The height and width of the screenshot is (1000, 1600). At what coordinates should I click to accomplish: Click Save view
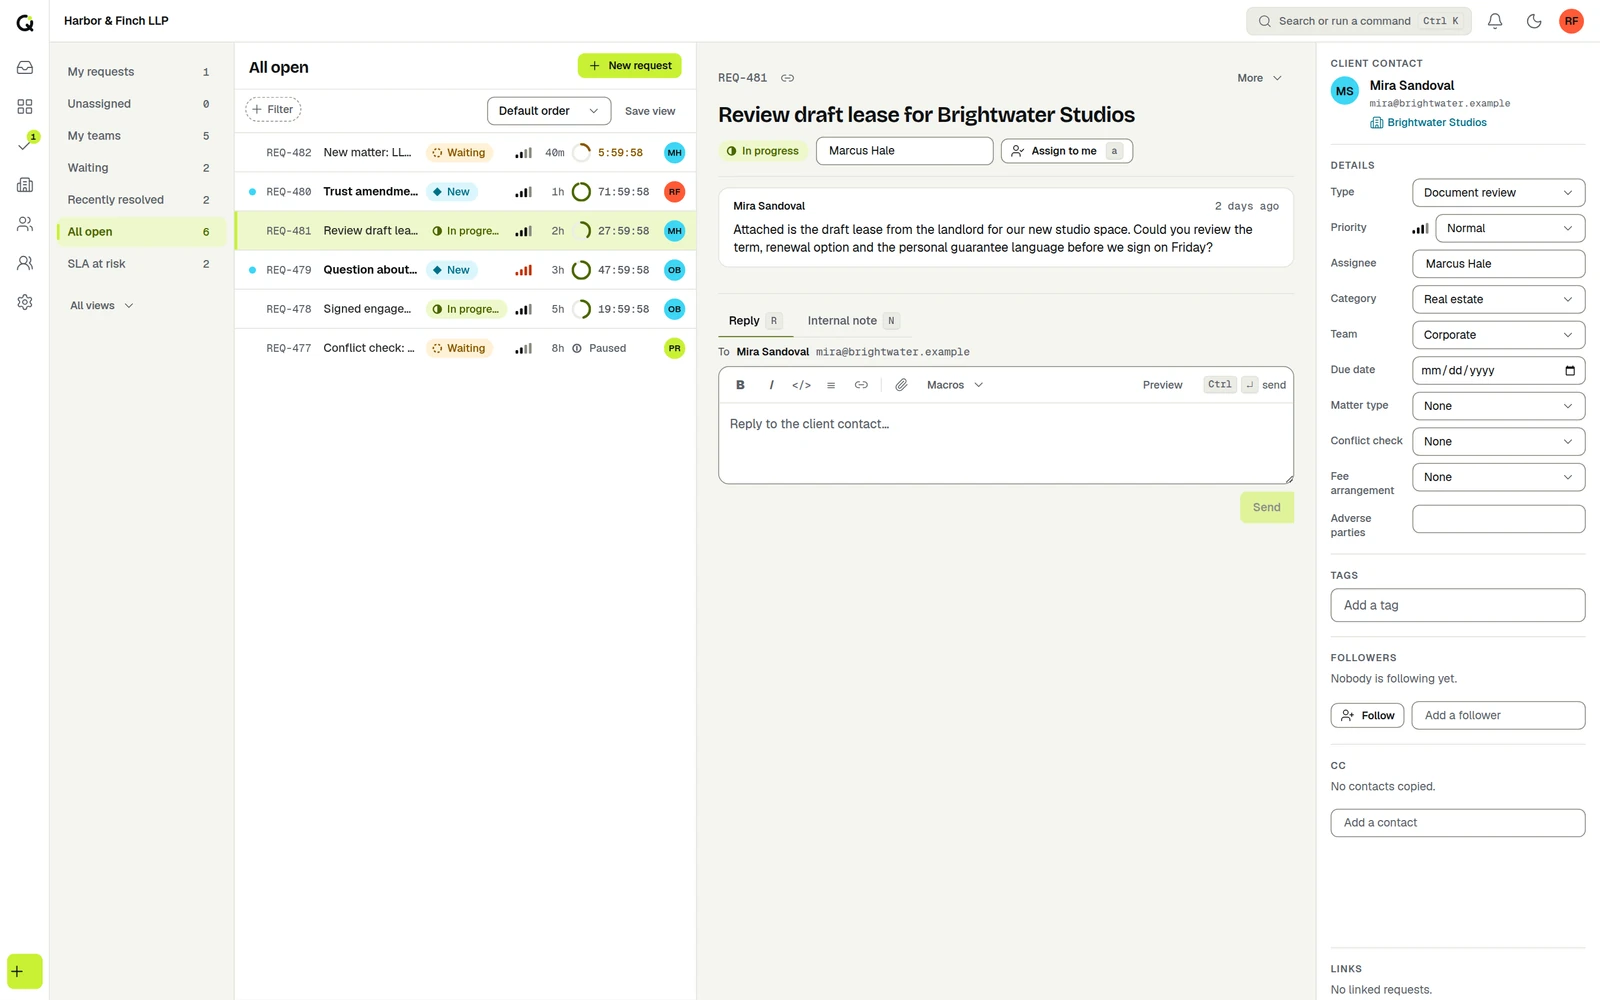coord(650,111)
